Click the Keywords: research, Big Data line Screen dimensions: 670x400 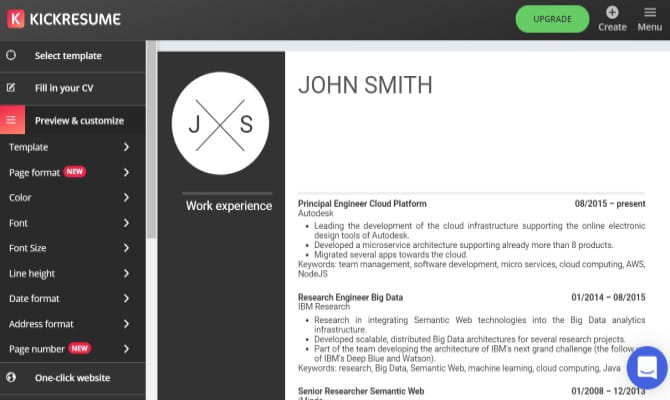(459, 368)
